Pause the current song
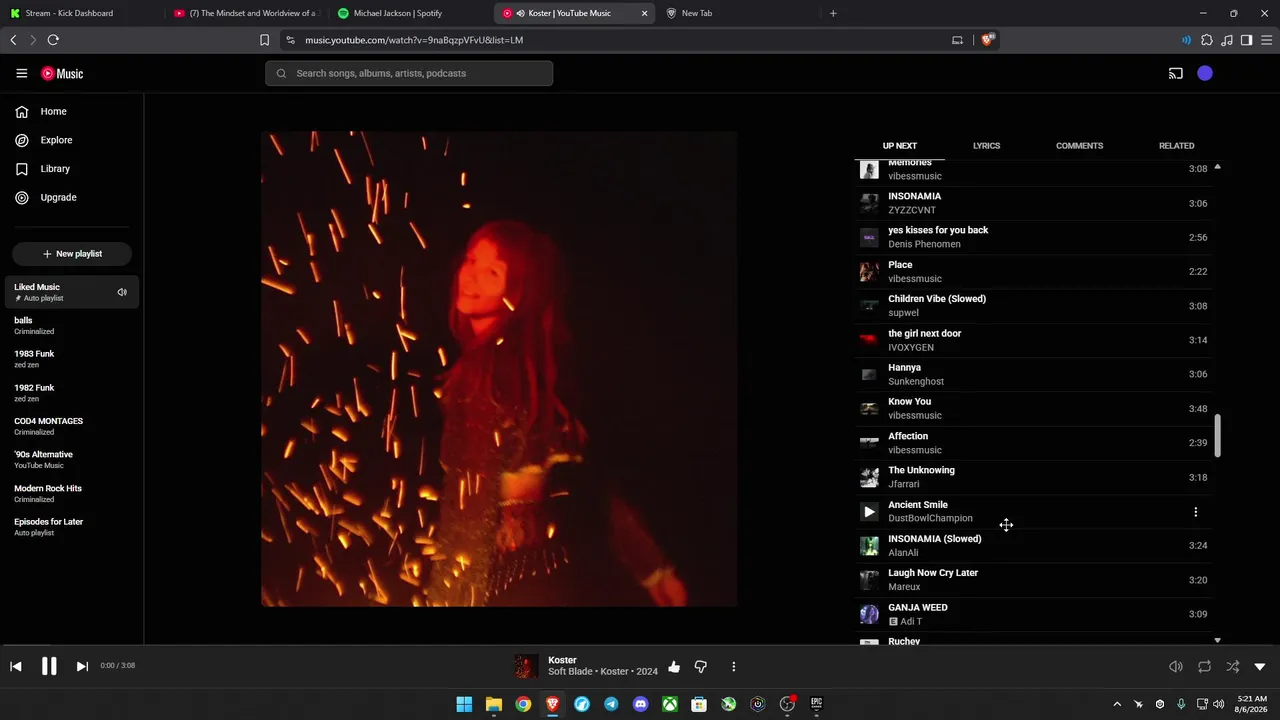 click(49, 666)
